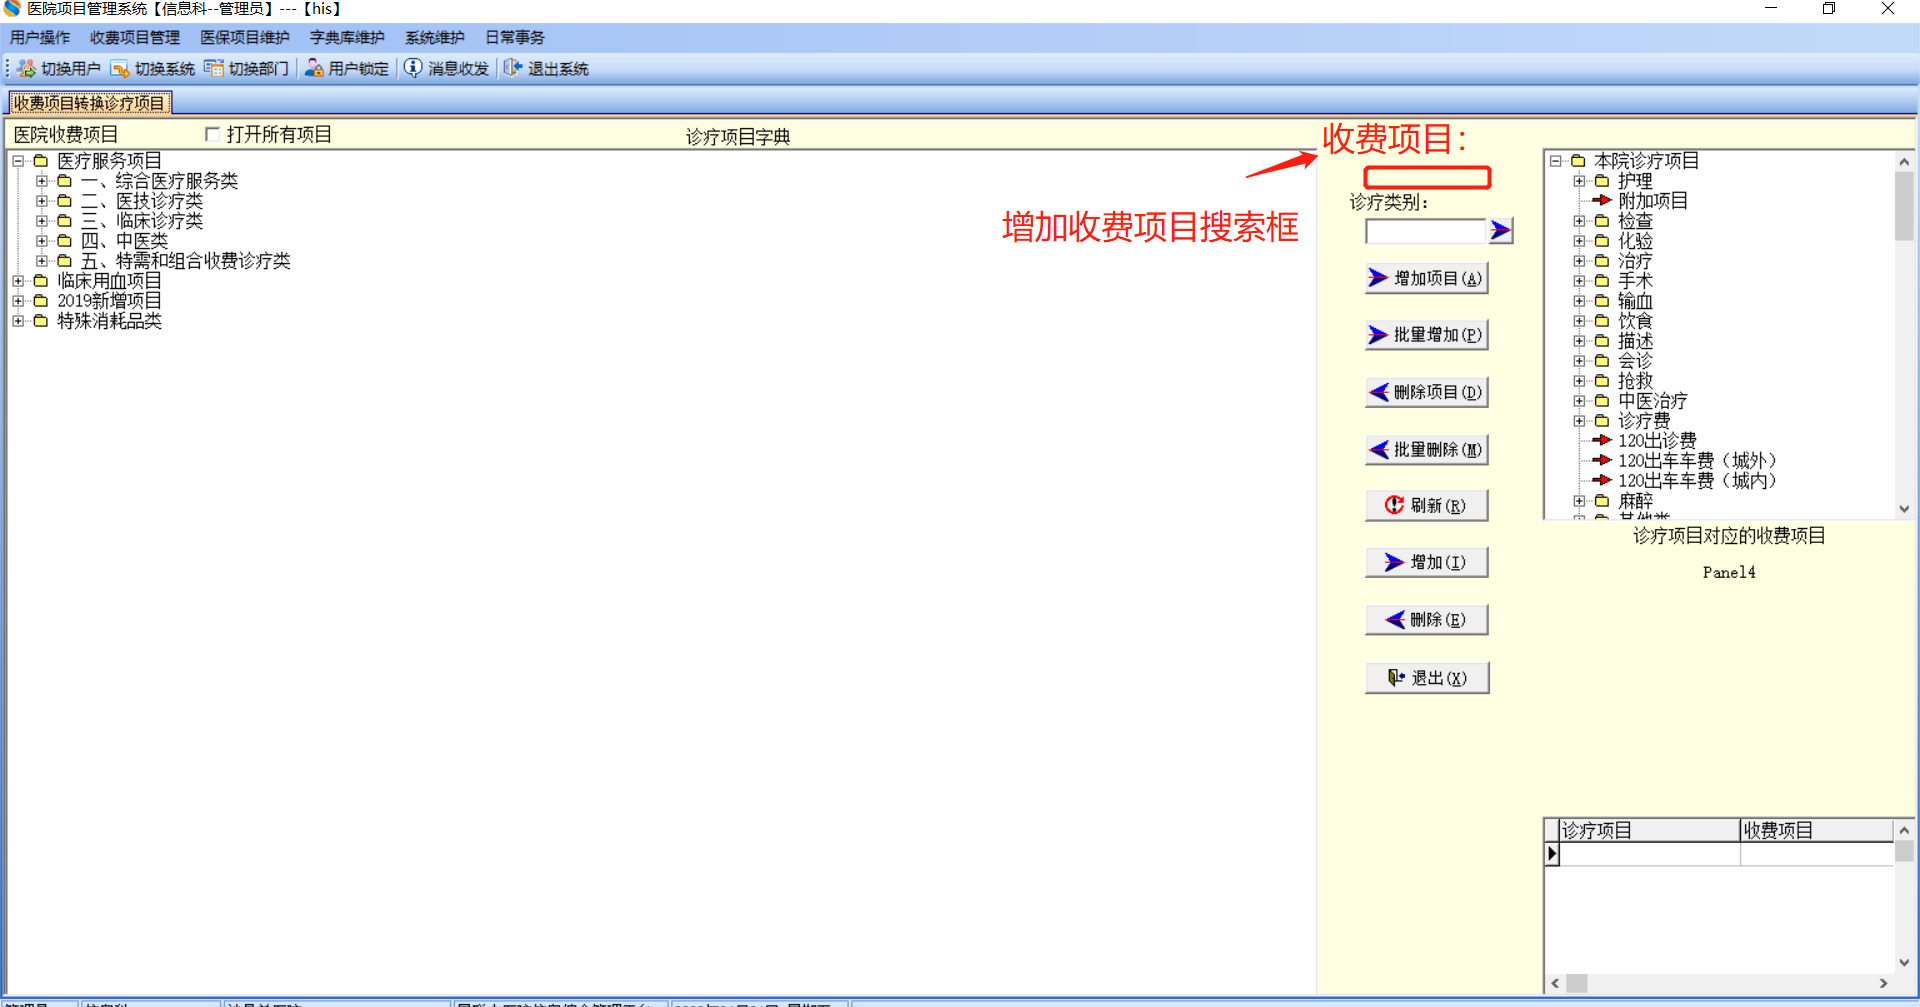Click the folder icon of 临床用血项目

(41, 281)
